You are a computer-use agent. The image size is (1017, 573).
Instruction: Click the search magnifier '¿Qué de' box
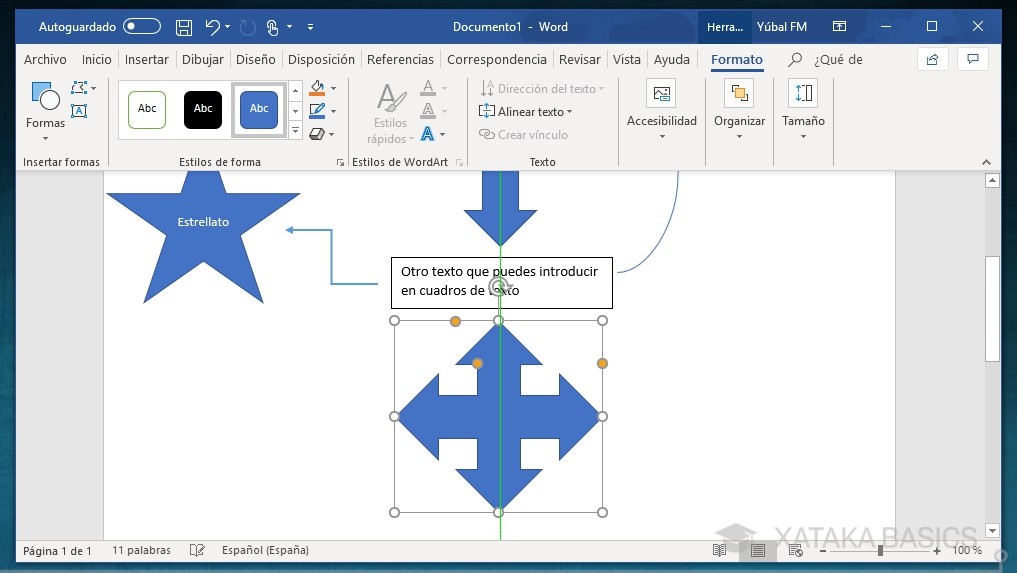coord(825,59)
